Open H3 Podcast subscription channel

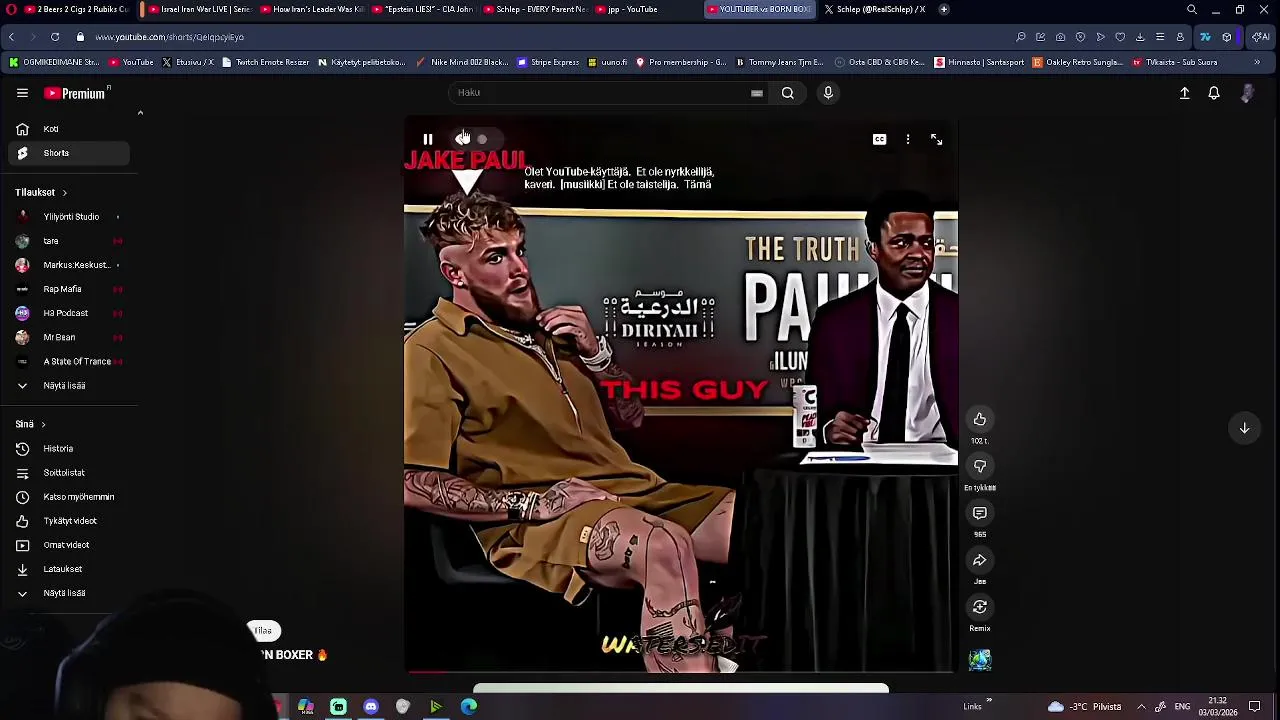69,313
